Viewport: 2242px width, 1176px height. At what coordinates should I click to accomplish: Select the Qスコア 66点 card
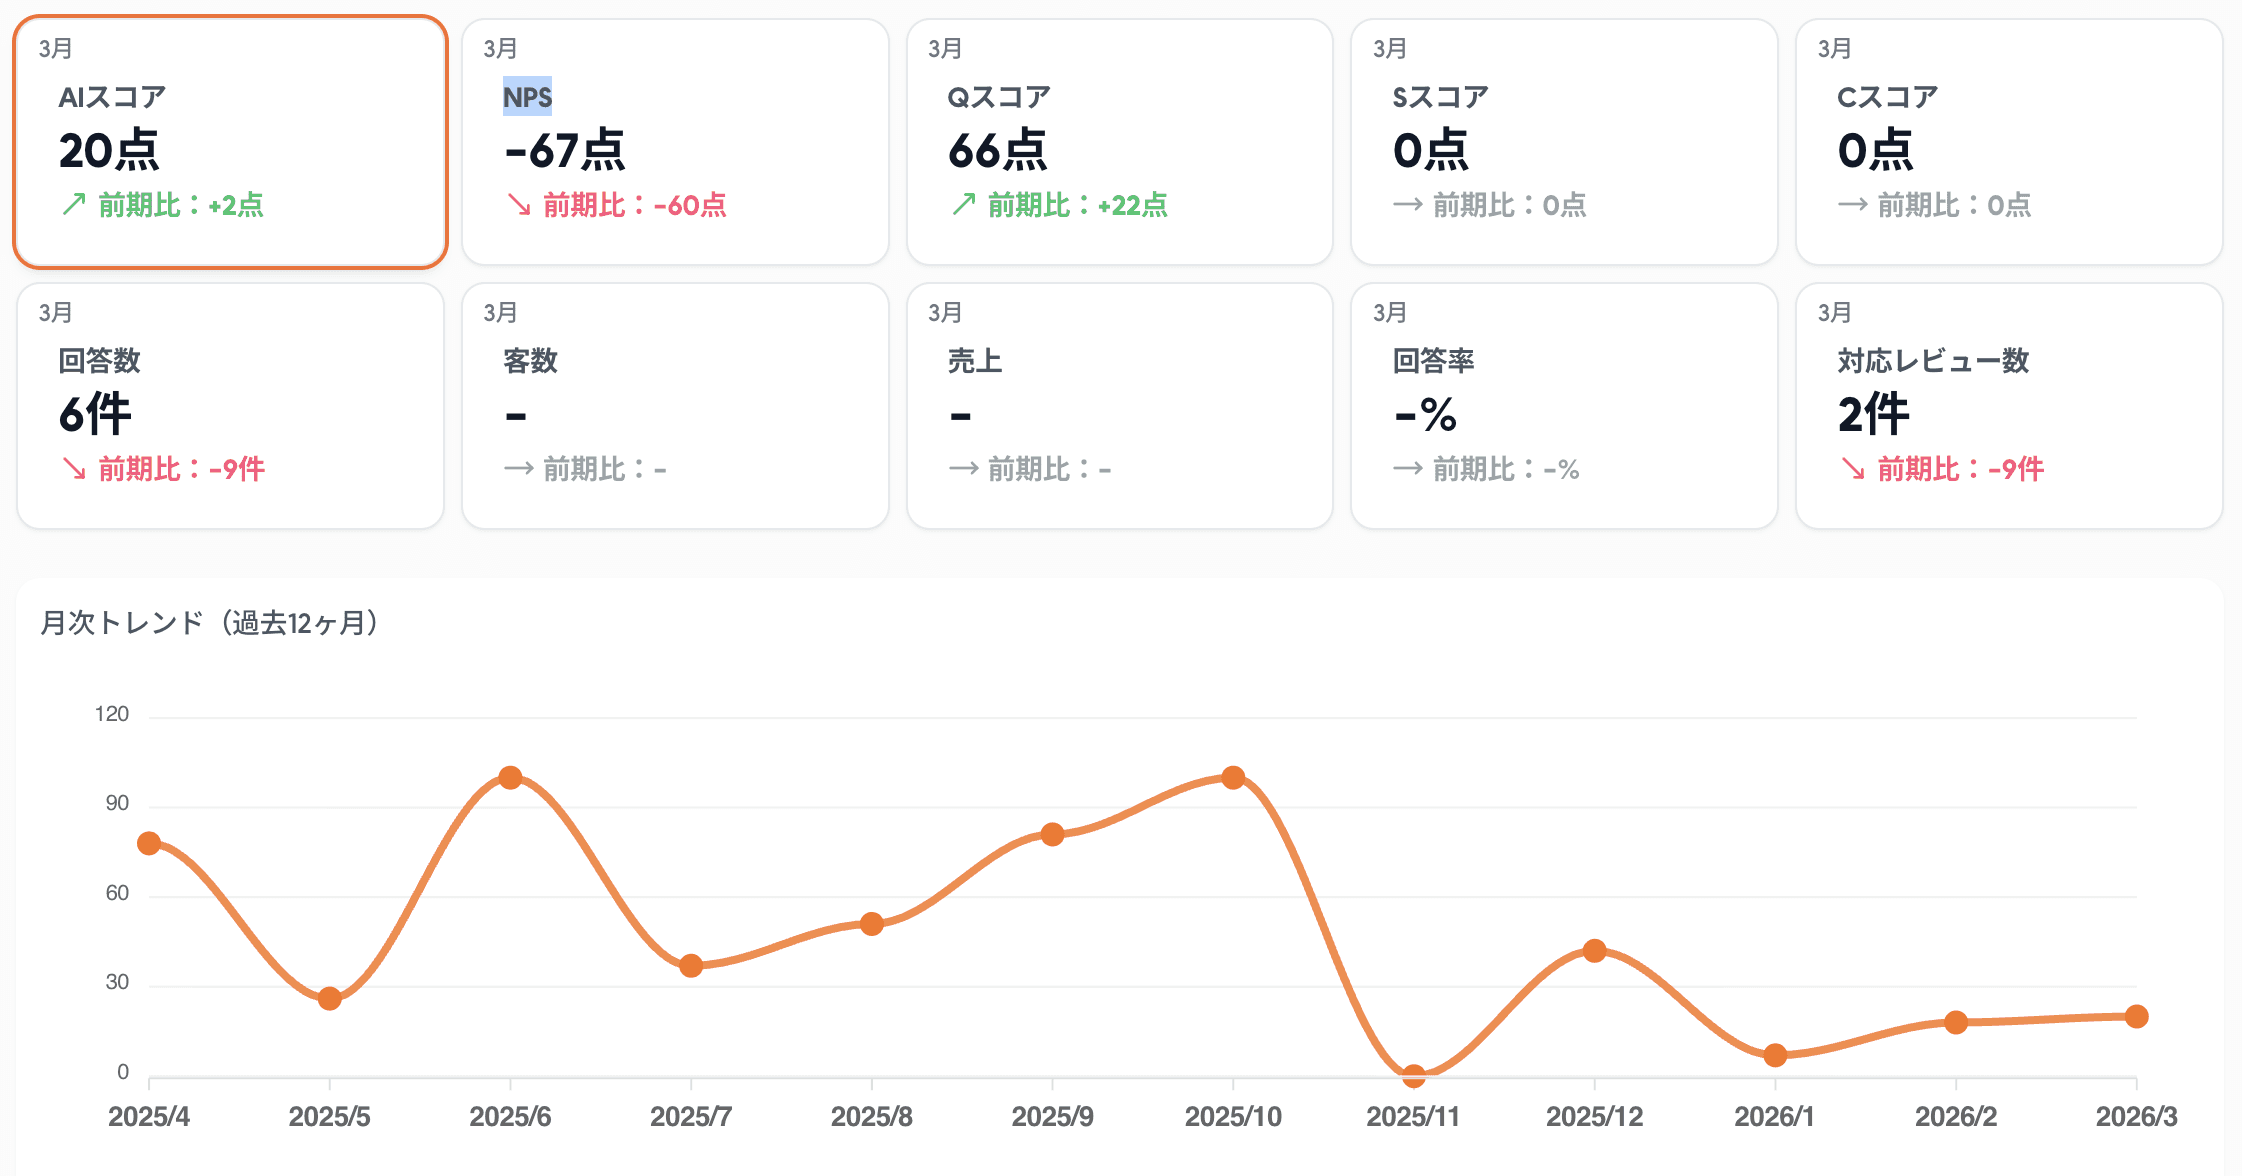click(x=1119, y=142)
